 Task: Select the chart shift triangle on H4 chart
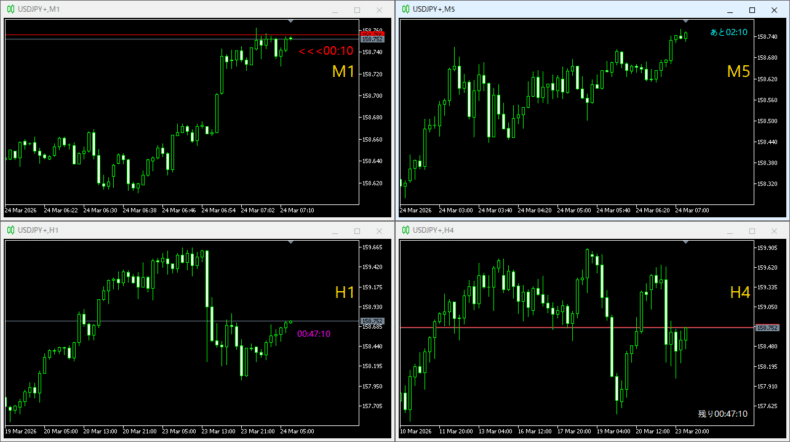pos(685,243)
